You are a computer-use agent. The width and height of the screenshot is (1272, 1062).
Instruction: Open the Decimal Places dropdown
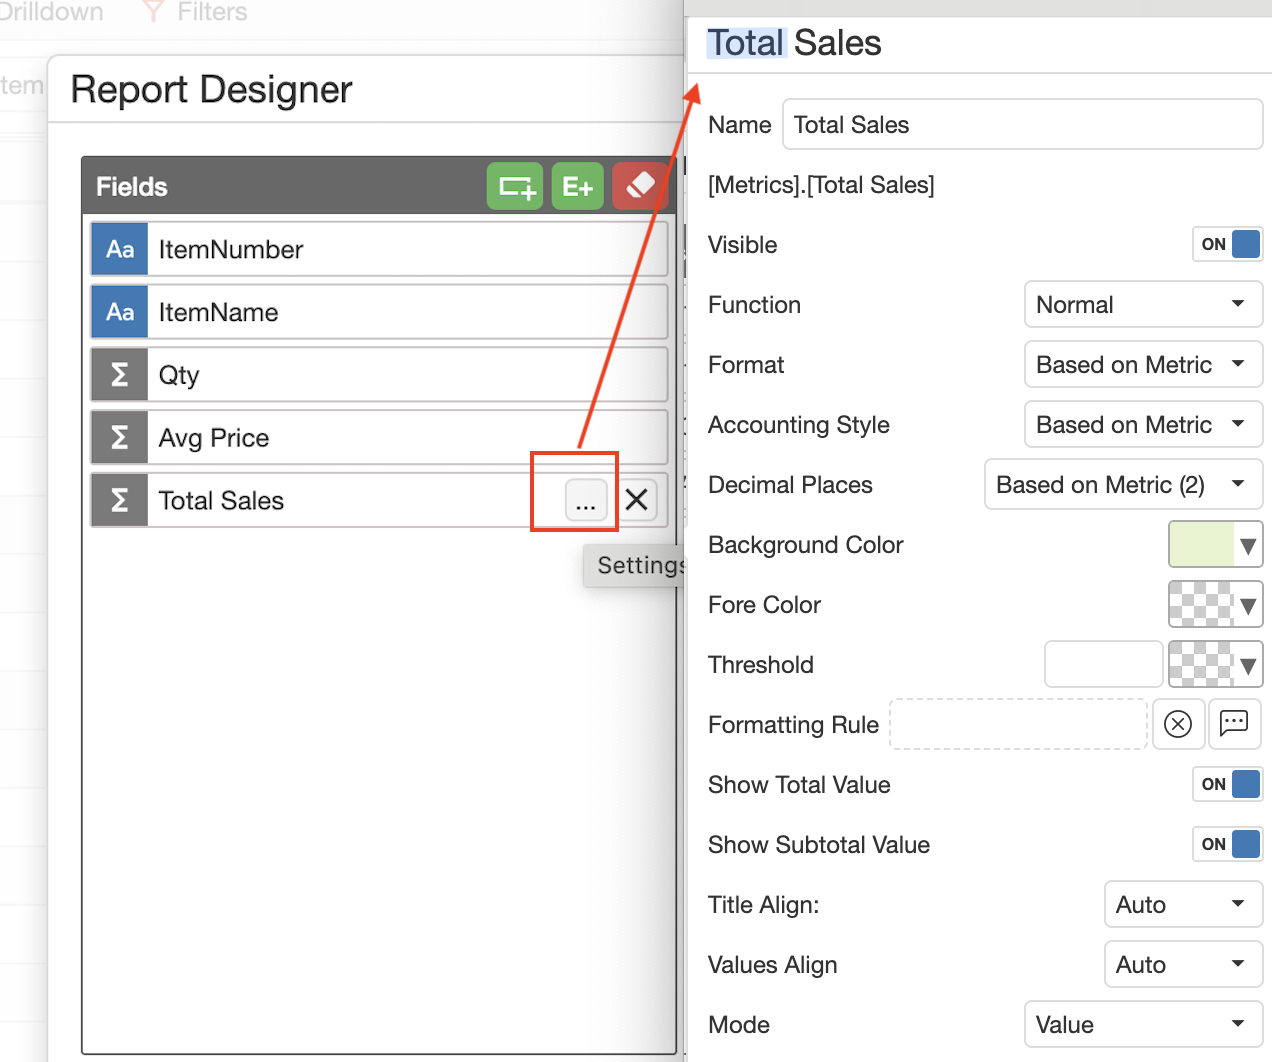point(1123,484)
